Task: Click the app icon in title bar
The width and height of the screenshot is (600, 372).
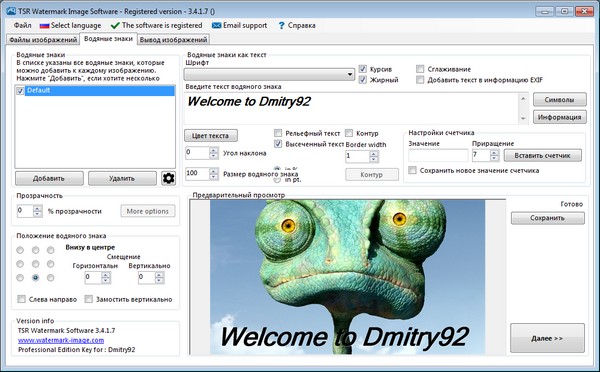Action: click(x=11, y=11)
